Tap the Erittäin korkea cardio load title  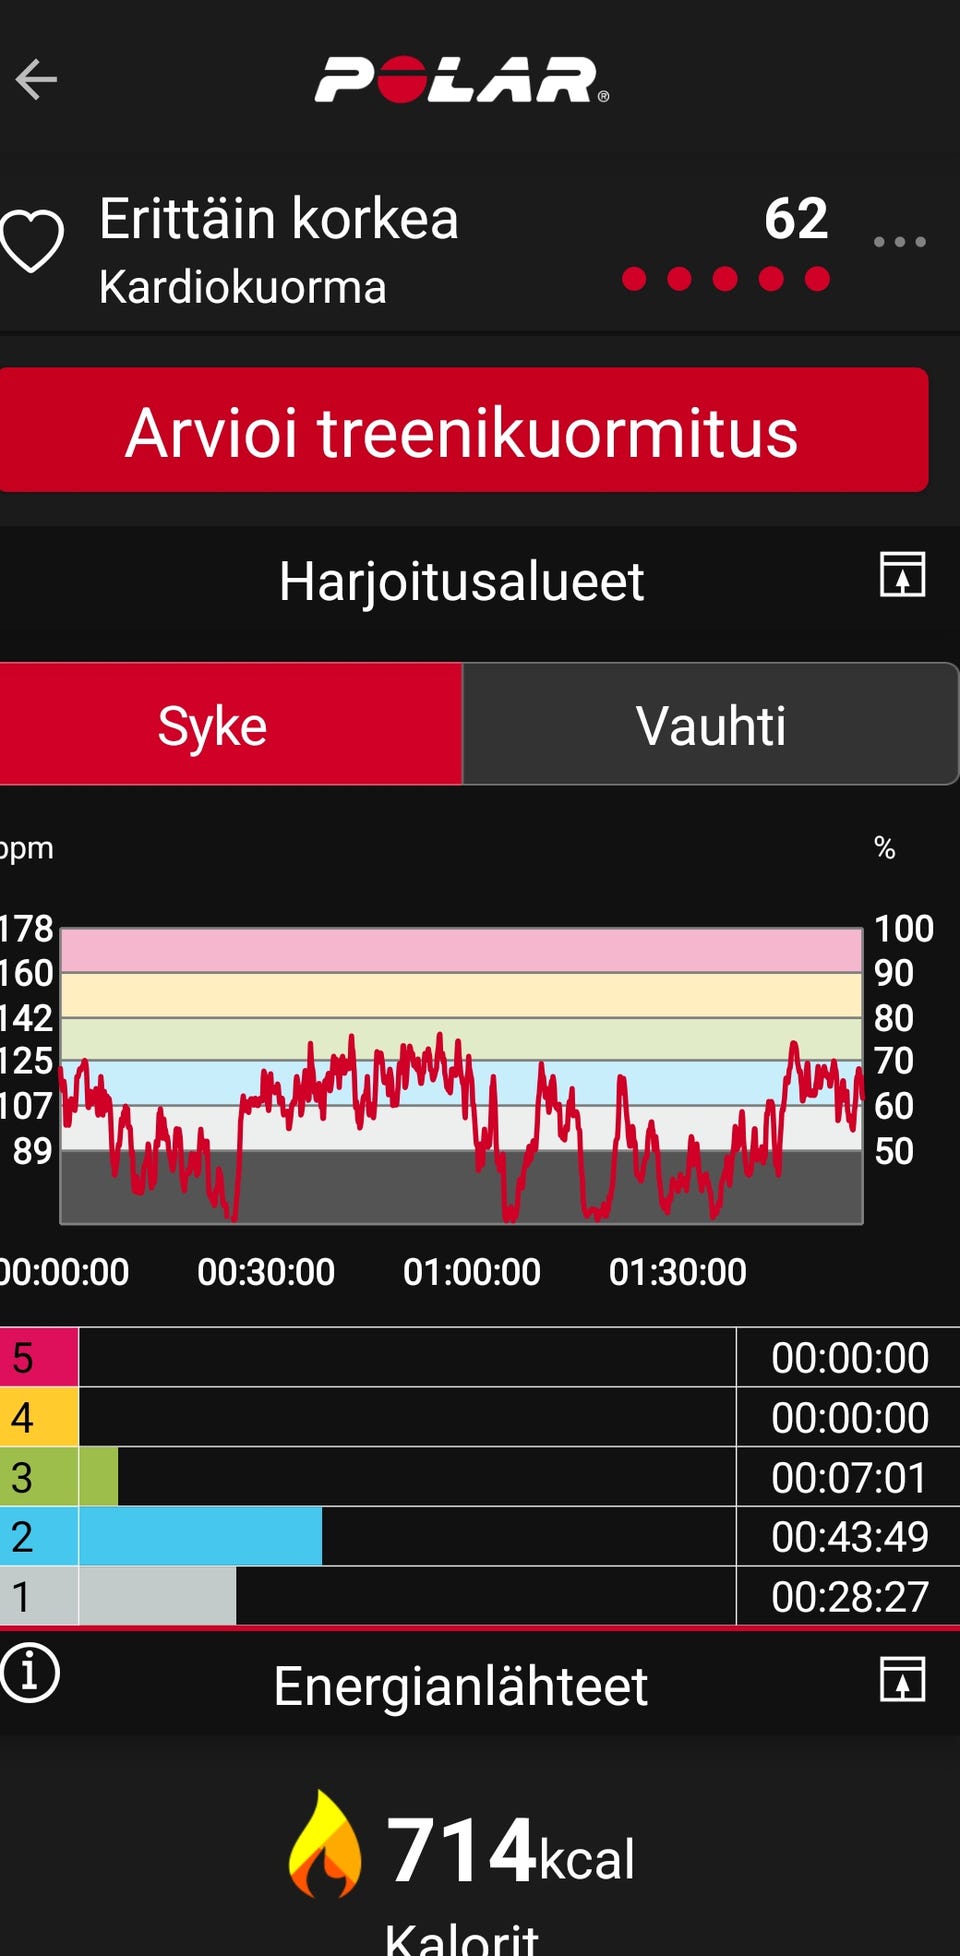(278, 218)
